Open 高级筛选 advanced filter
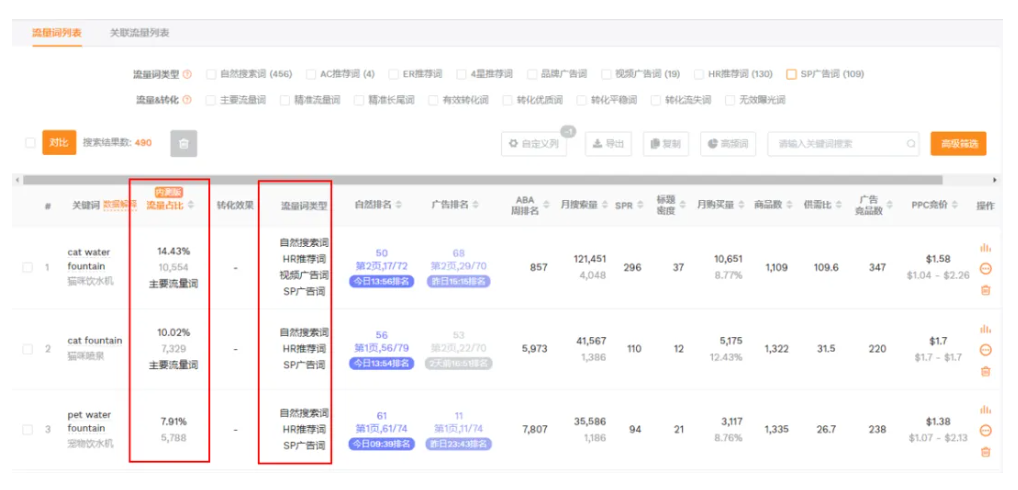Image resolution: width=1018 pixels, height=490 pixels. 958,143
